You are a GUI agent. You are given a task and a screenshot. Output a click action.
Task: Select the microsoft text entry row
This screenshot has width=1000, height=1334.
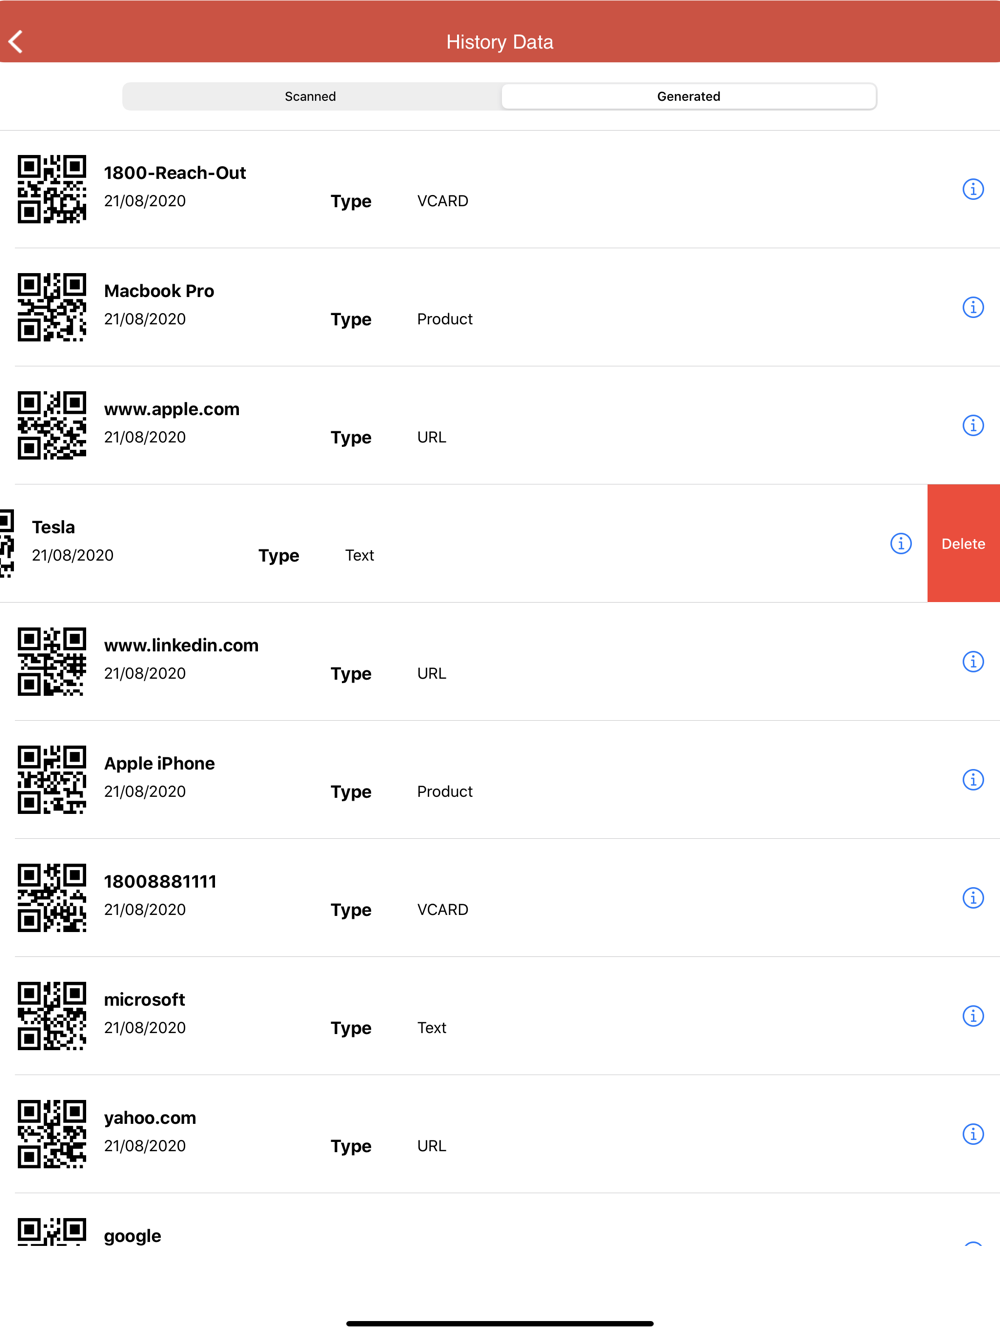500,1015
